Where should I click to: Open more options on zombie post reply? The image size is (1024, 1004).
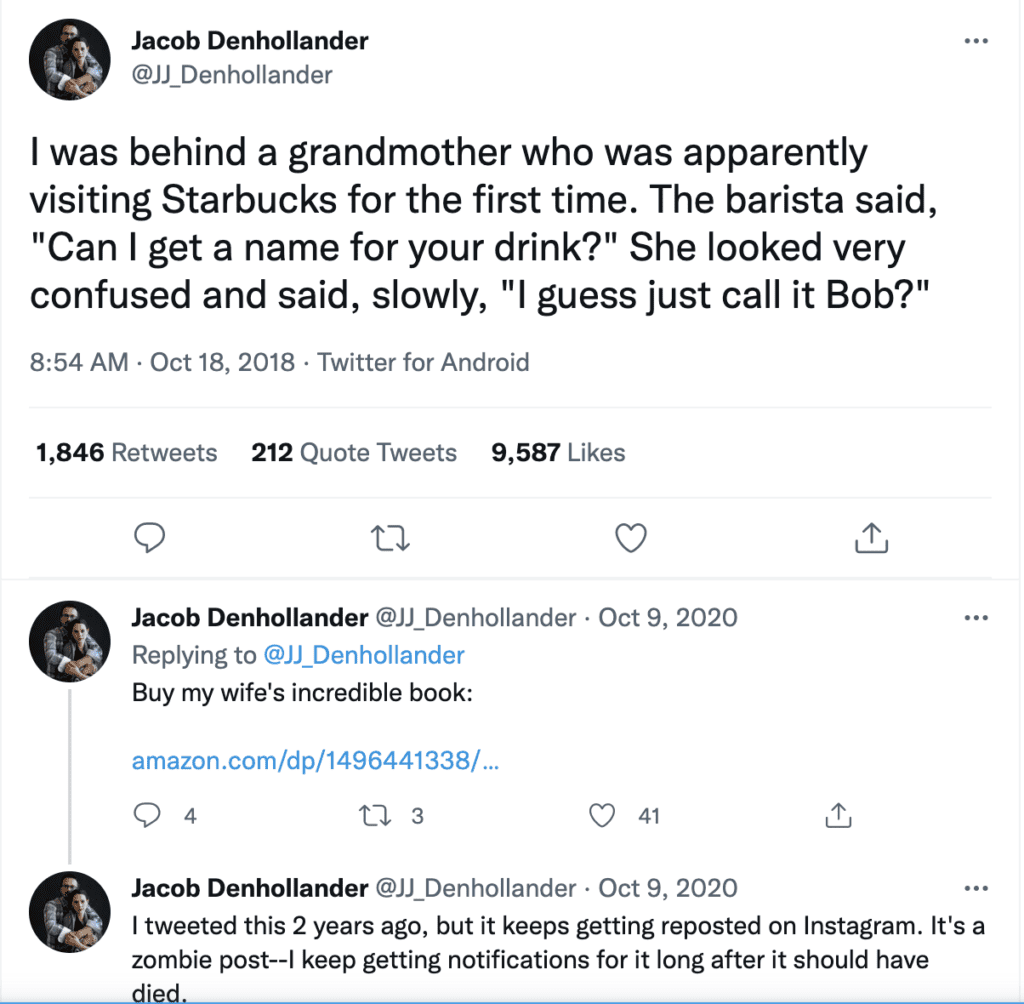pyautogui.click(x=975, y=888)
